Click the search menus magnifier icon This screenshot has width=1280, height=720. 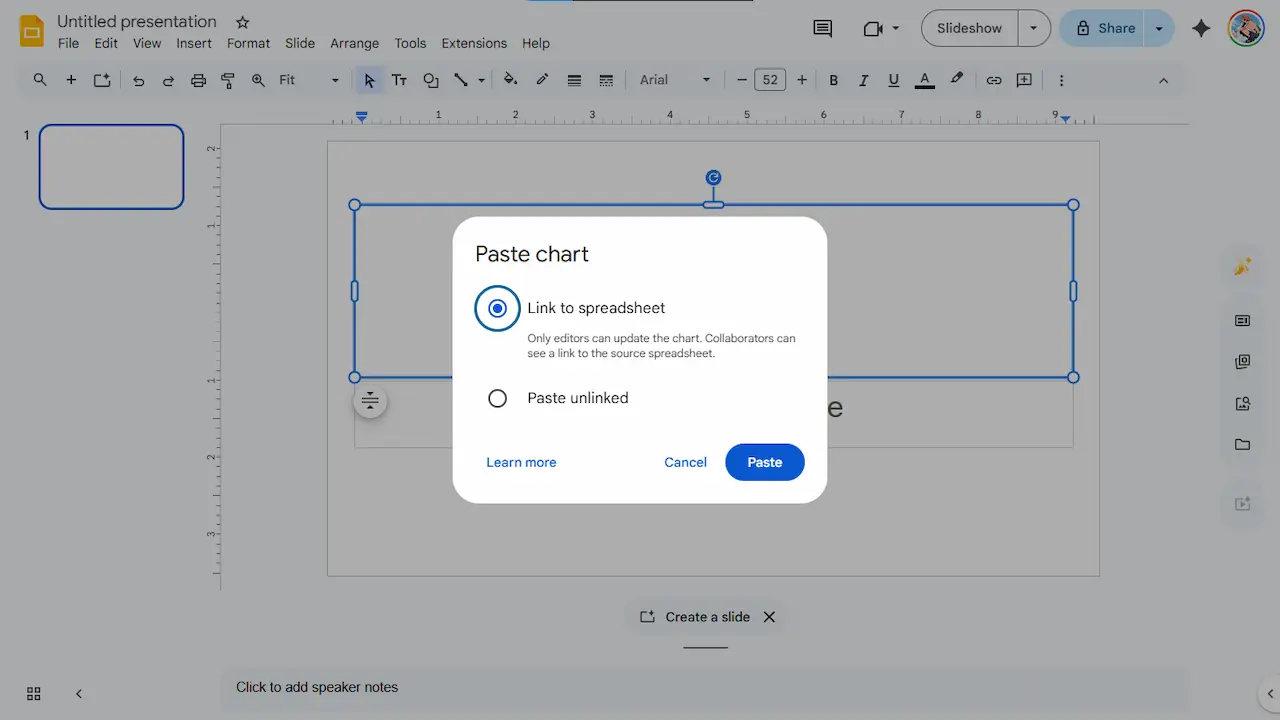point(40,80)
